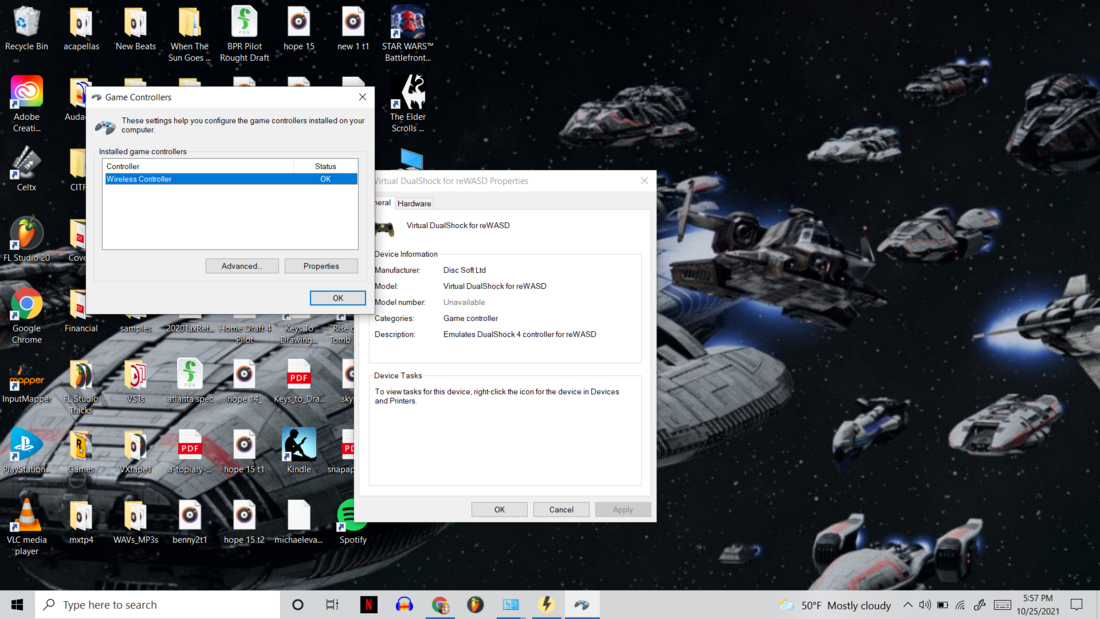This screenshot has height=619, width=1100.
Task: Select the BPR Pilot Rought Draft file
Action: (244, 34)
